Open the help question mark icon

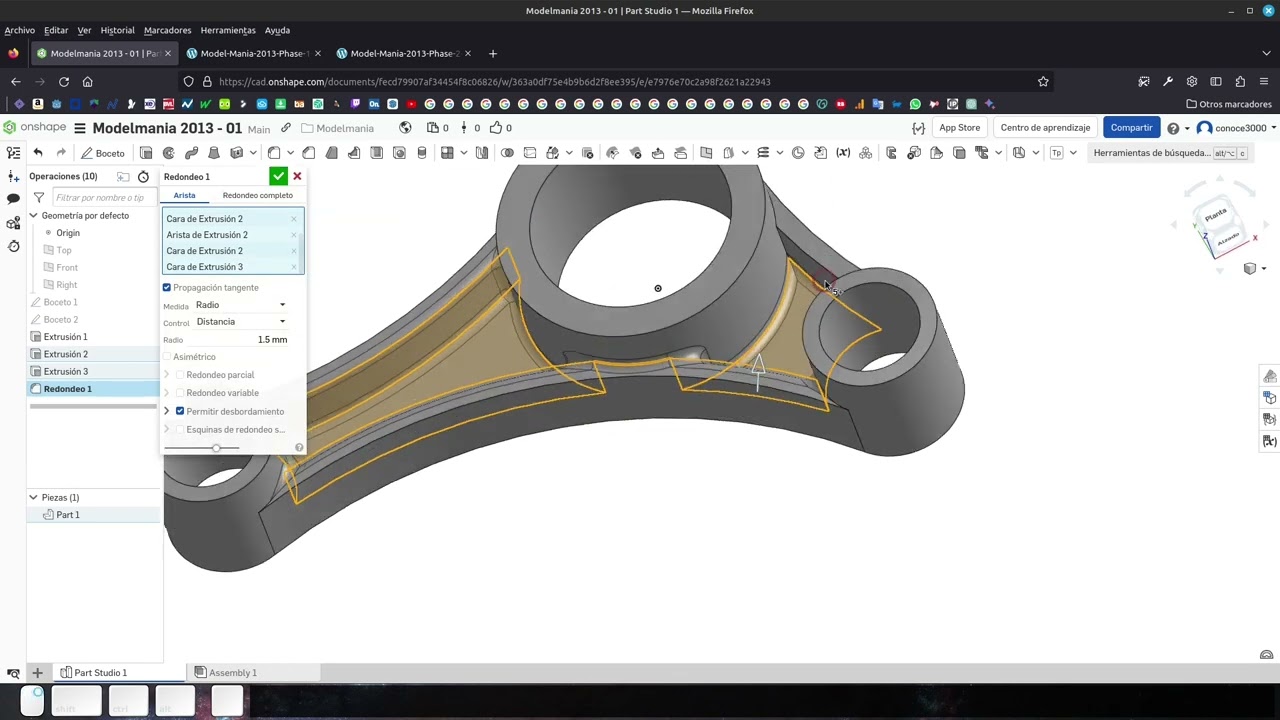click(x=1173, y=128)
